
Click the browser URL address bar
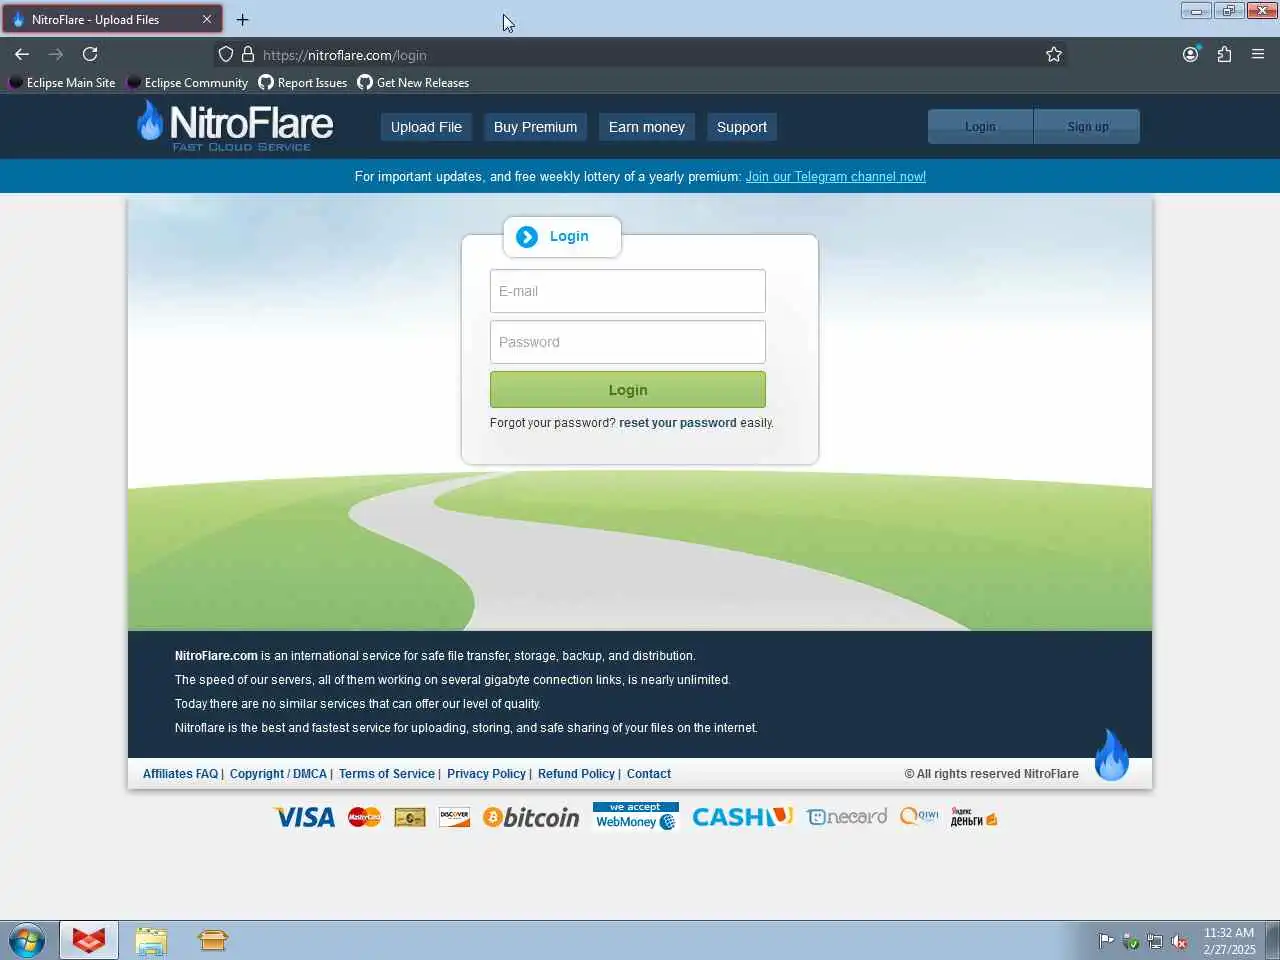(640, 55)
